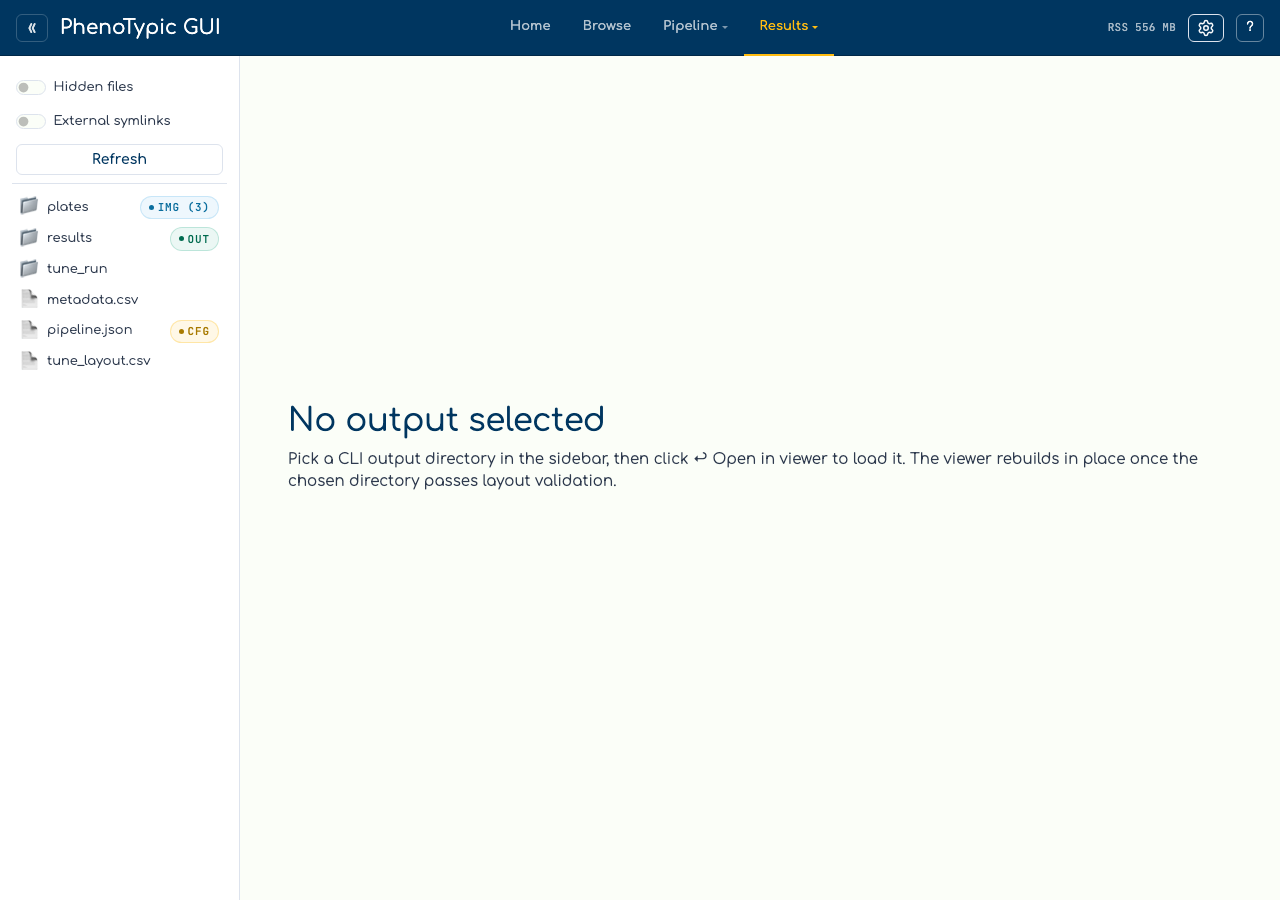Select the tune_run folder name

[x=77, y=269]
